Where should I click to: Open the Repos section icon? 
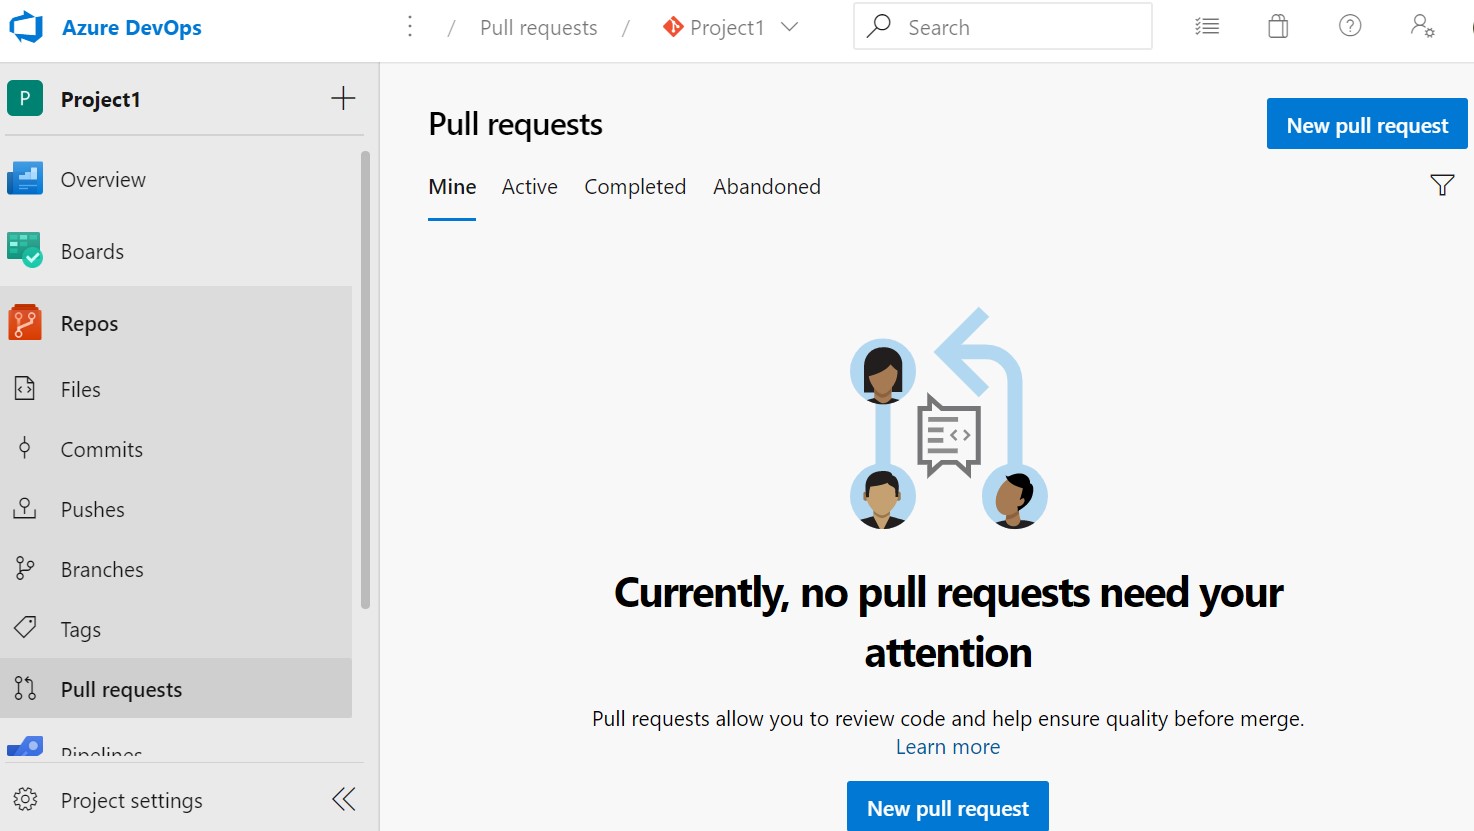coord(25,322)
